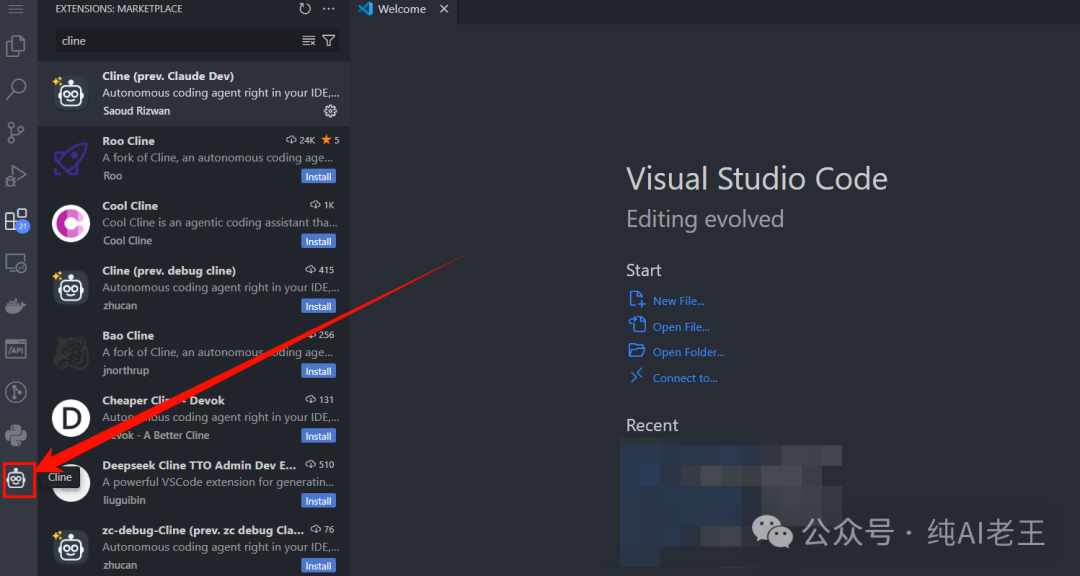Viewport: 1080px width, 576px height.
Task: Click the New File... link
Action: point(678,301)
